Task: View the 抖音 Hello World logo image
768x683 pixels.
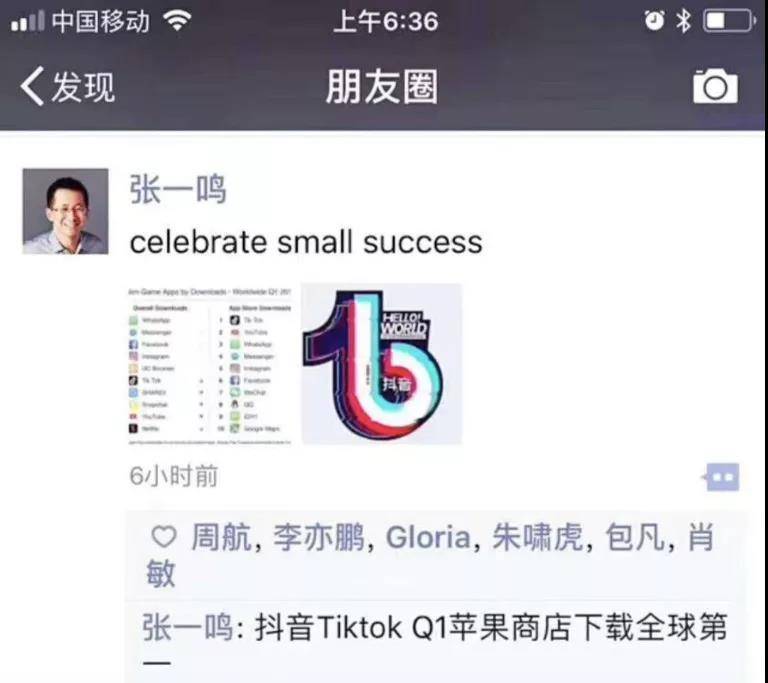Action: click(x=382, y=364)
